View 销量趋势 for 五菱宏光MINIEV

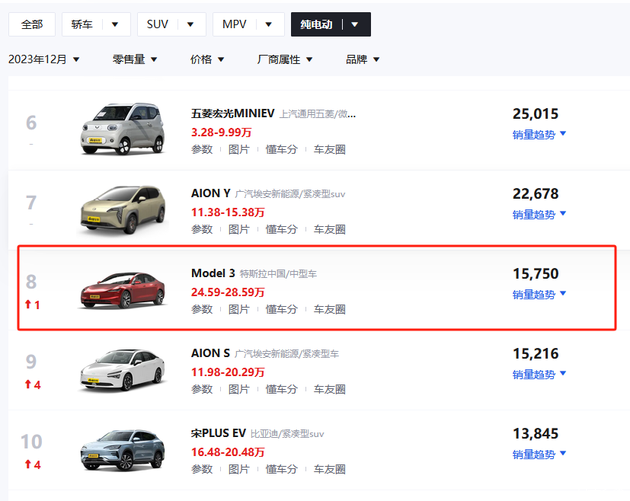click(539, 134)
